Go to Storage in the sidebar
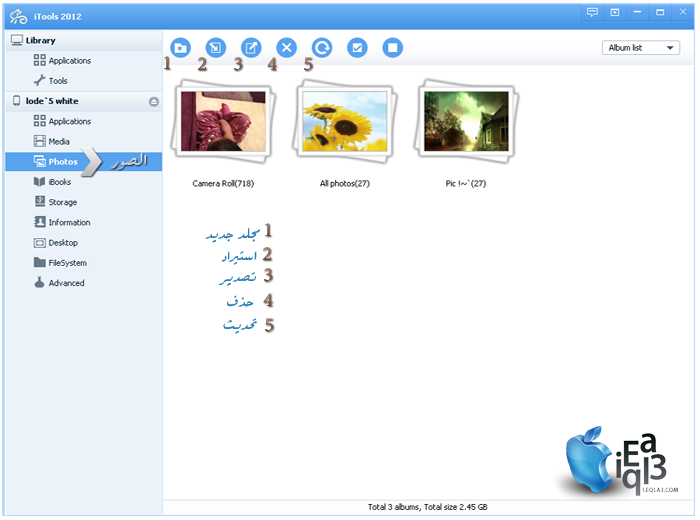 (x=62, y=202)
